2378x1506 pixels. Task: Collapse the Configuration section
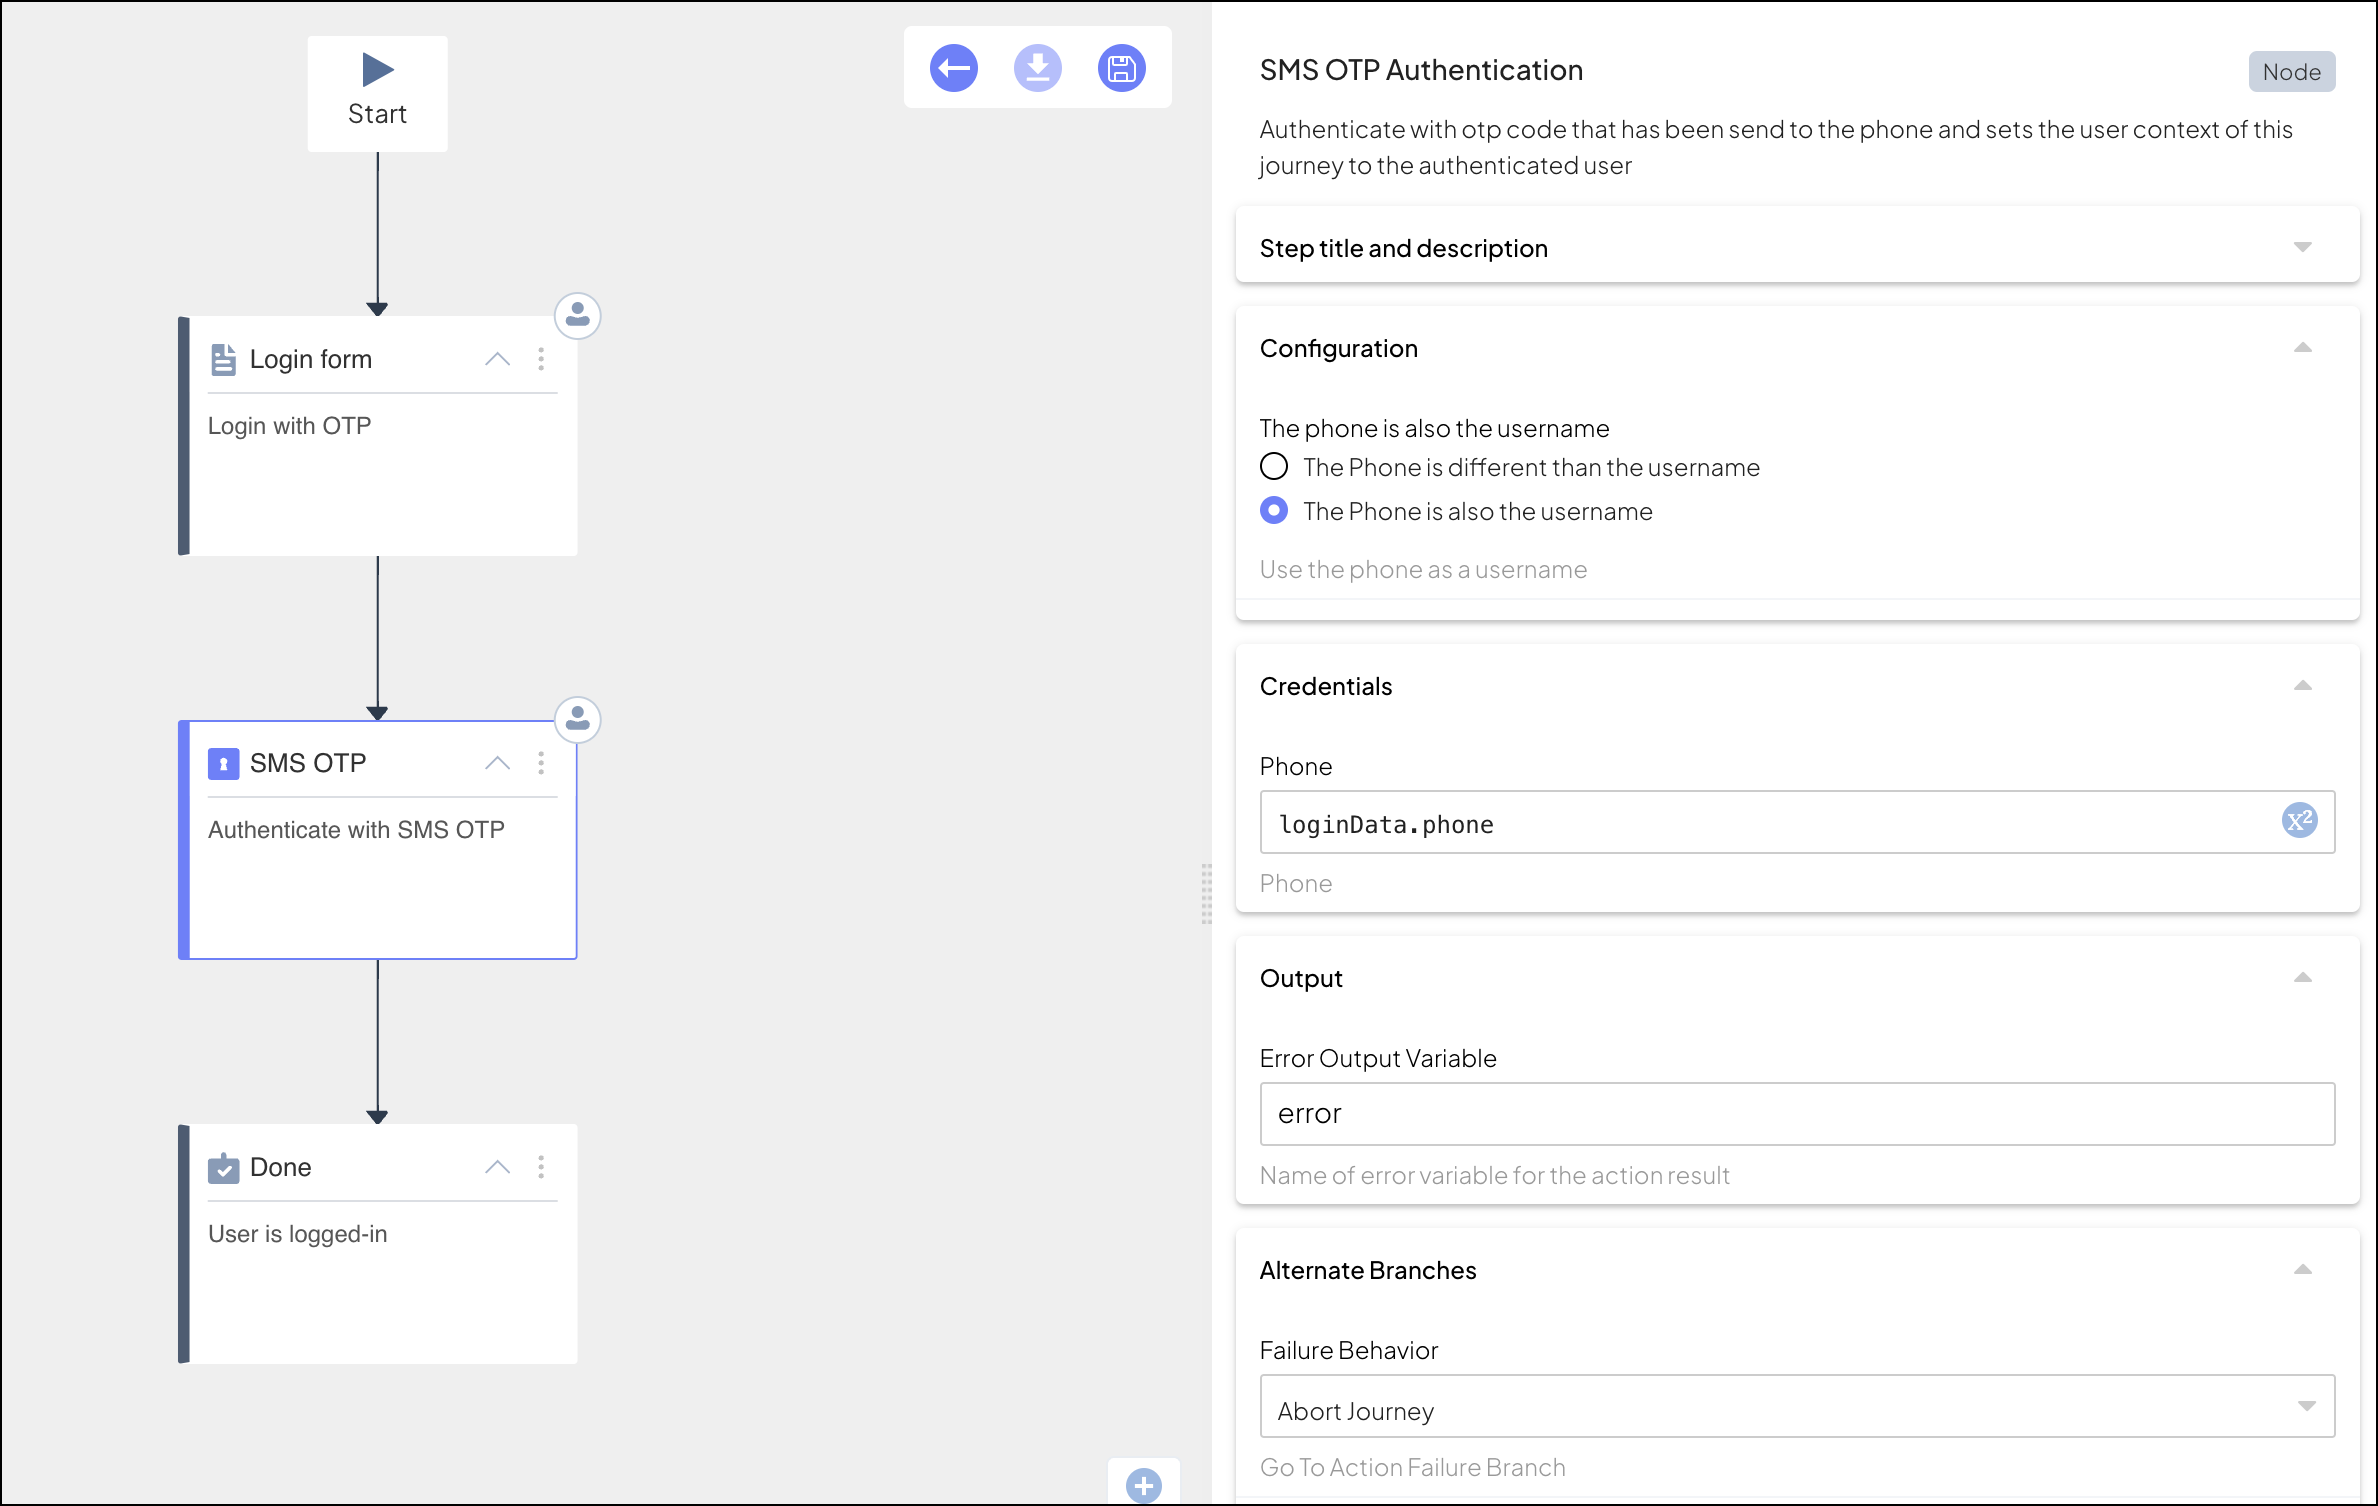(x=2302, y=348)
